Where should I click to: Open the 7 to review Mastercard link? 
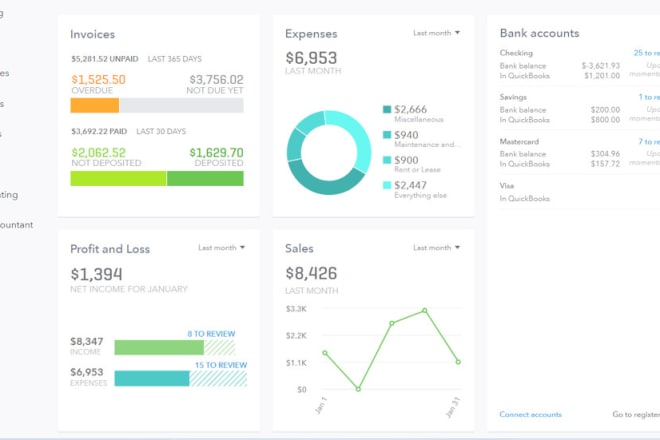tap(649, 141)
